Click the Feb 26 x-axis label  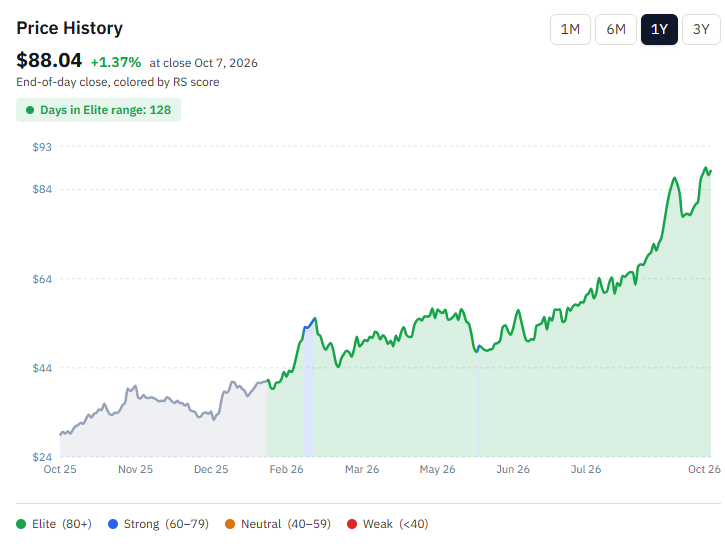[287, 469]
